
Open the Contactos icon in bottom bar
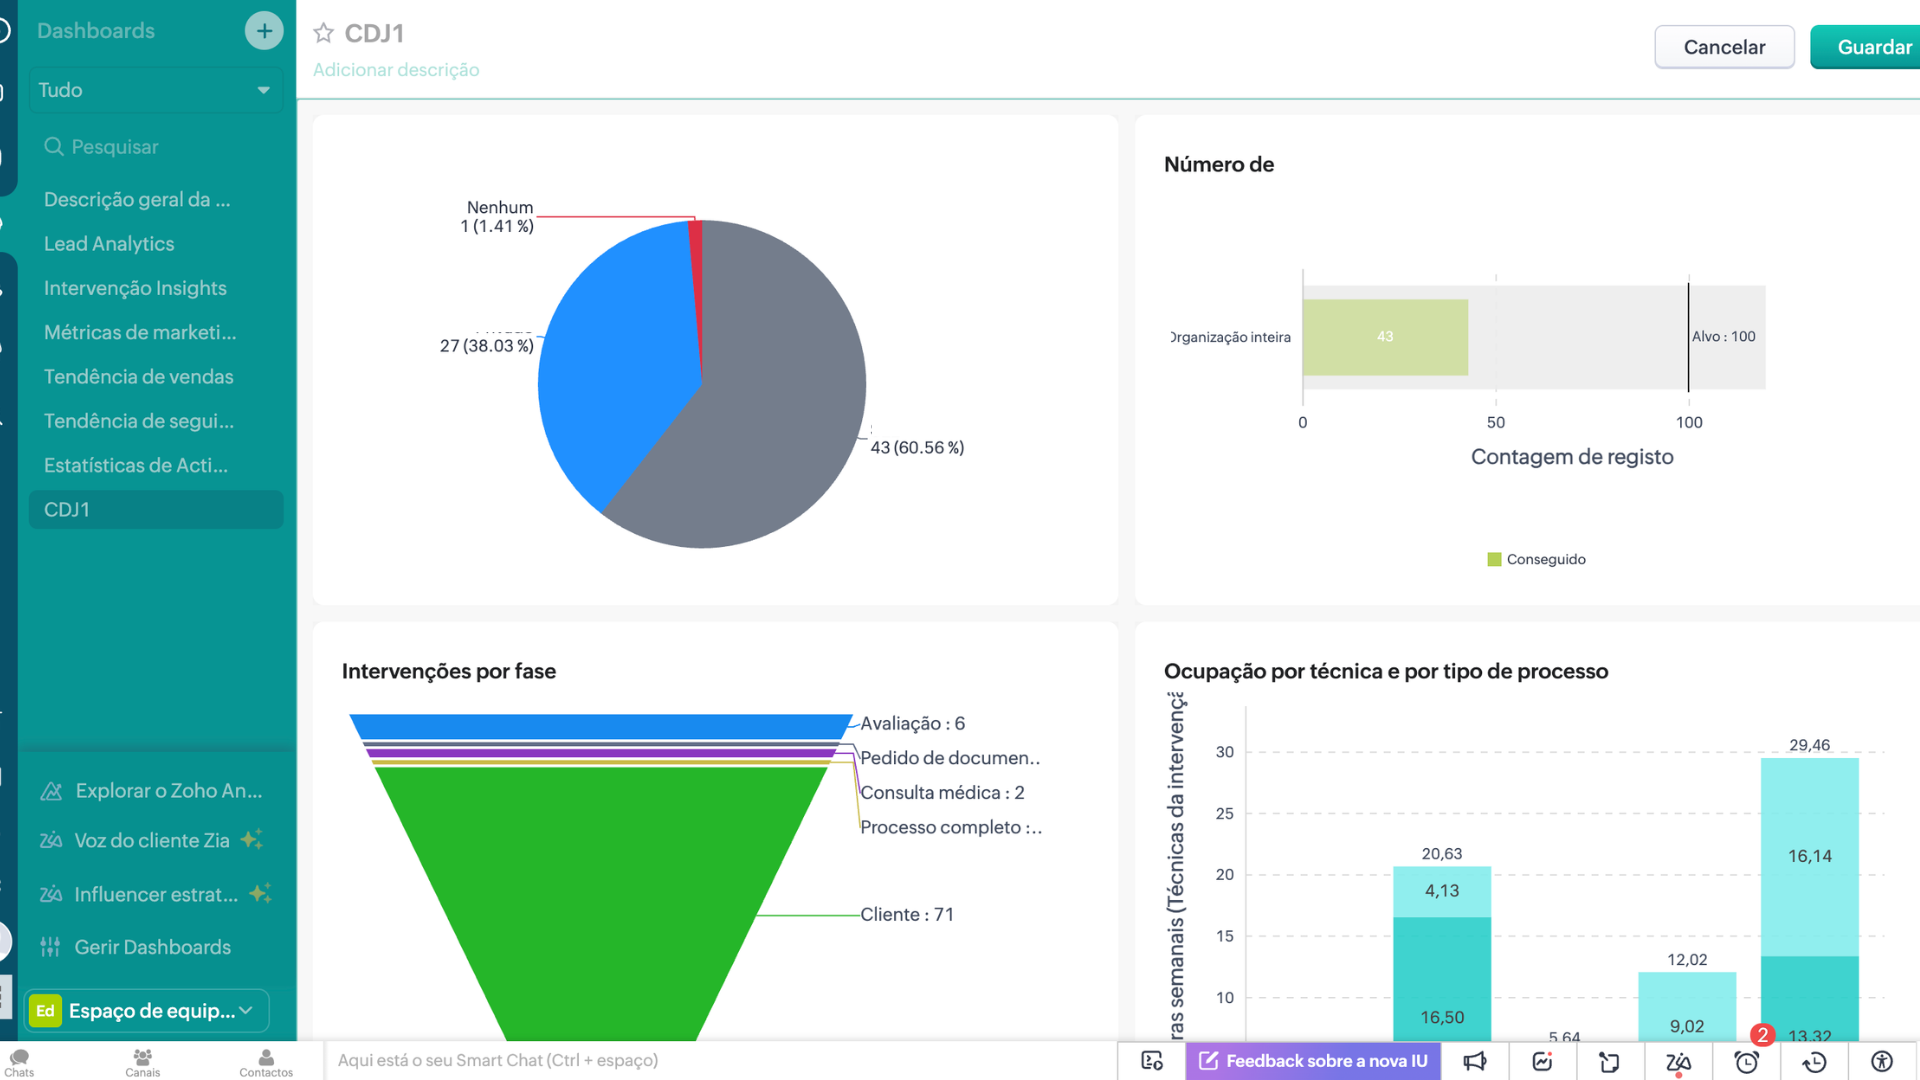tap(266, 1062)
